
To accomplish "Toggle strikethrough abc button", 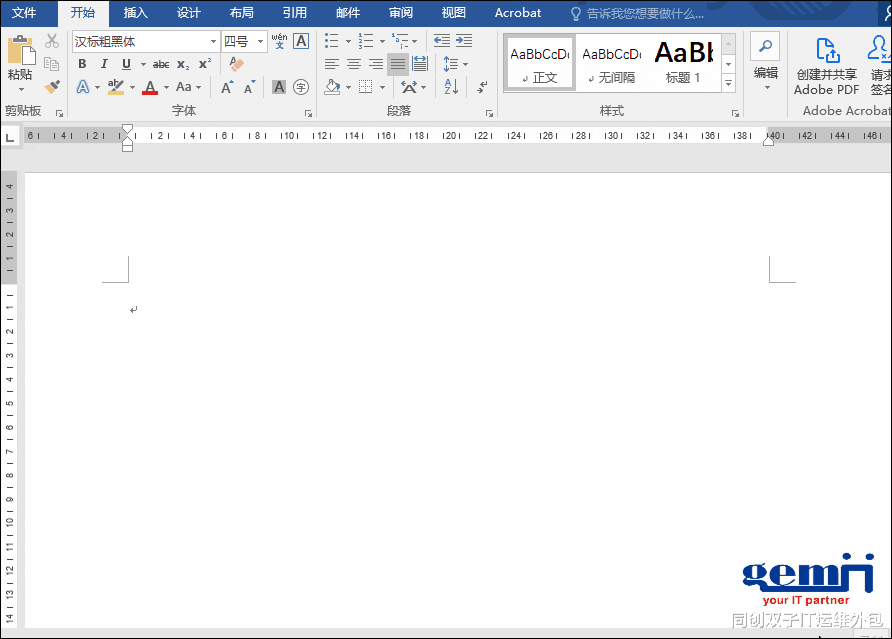I will [x=161, y=64].
